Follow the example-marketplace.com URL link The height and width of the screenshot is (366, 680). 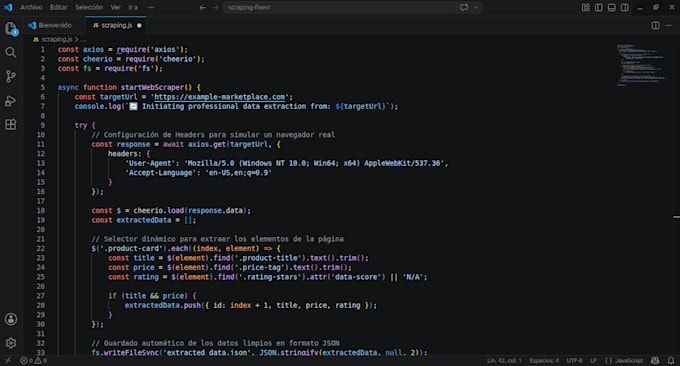click(220, 97)
